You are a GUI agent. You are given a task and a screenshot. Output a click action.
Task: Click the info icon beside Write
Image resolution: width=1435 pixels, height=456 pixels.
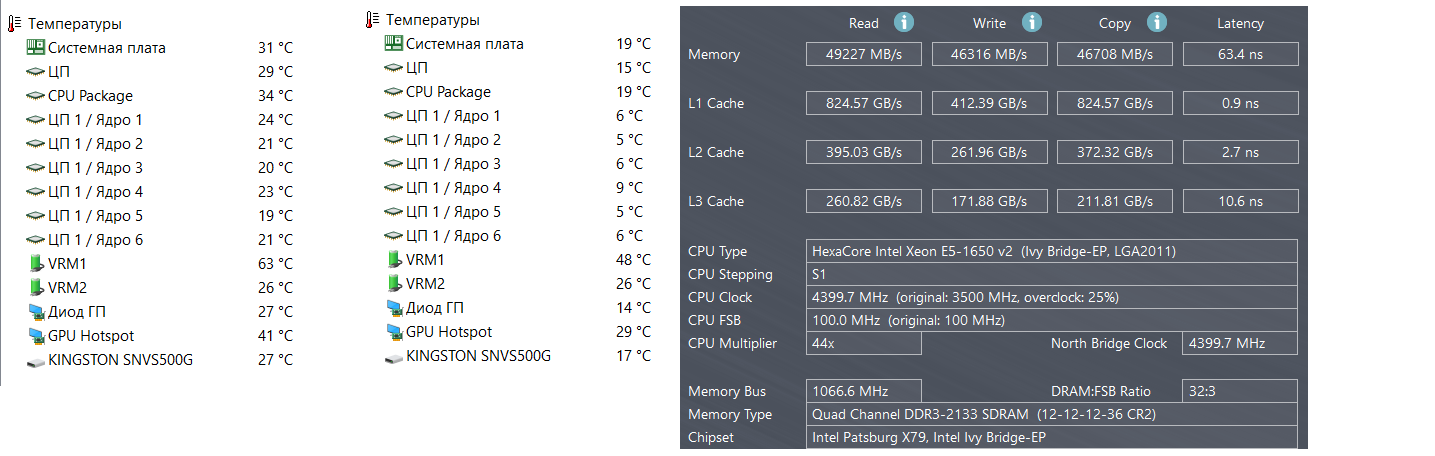click(x=1031, y=22)
